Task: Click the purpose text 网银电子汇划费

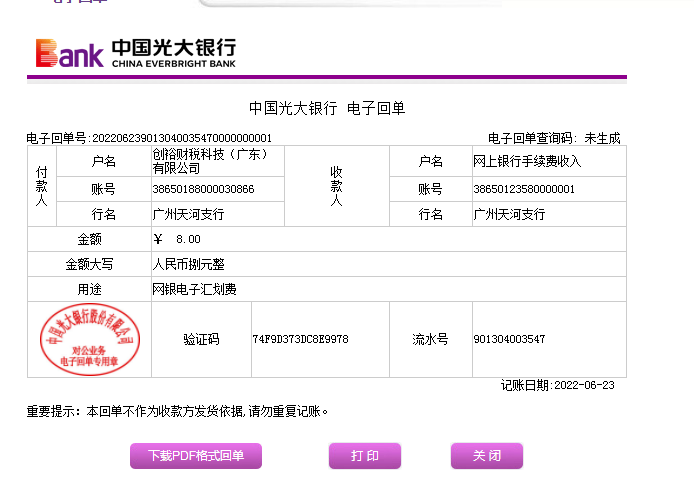Action: click(x=194, y=289)
